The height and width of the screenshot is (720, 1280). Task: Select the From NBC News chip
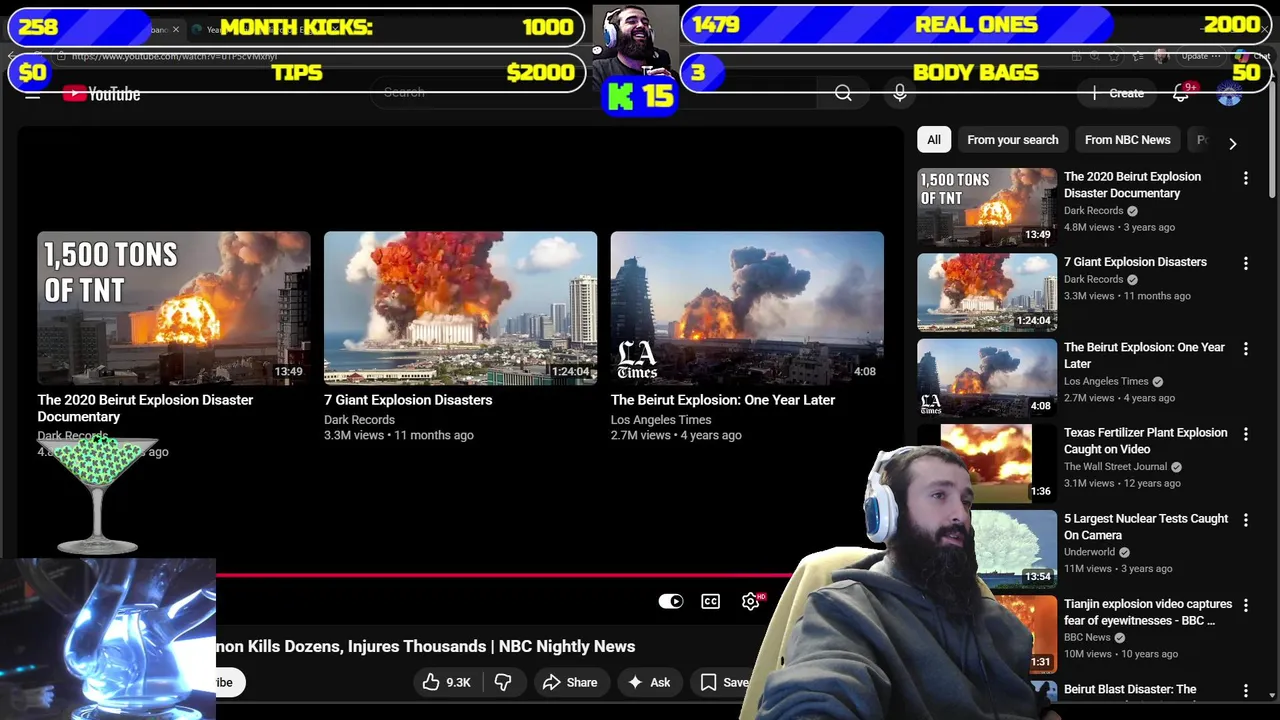1127,140
